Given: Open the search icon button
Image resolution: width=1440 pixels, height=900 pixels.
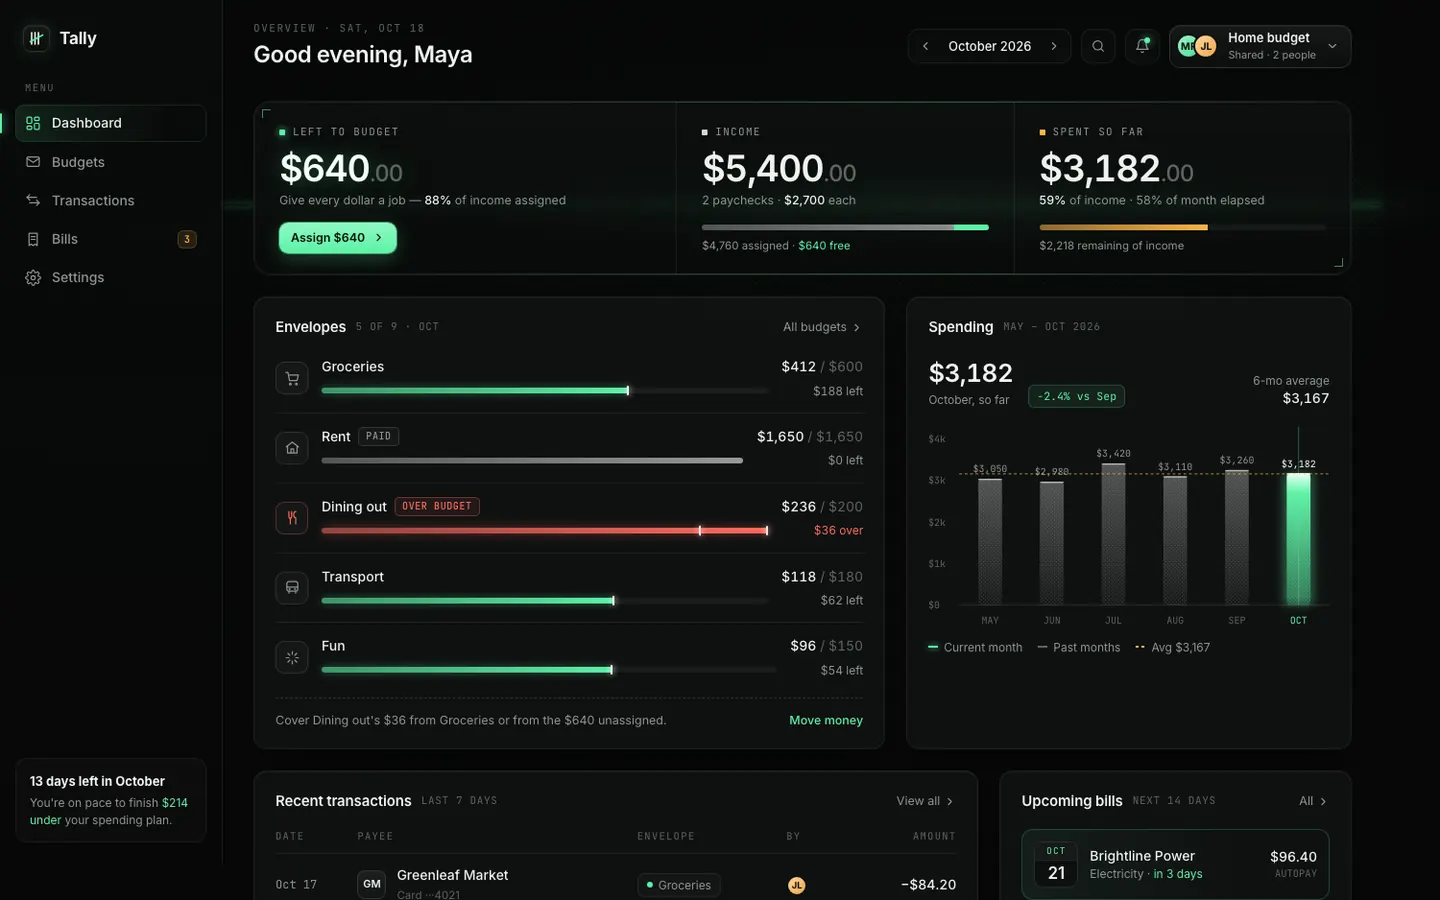Looking at the screenshot, I should (1098, 46).
